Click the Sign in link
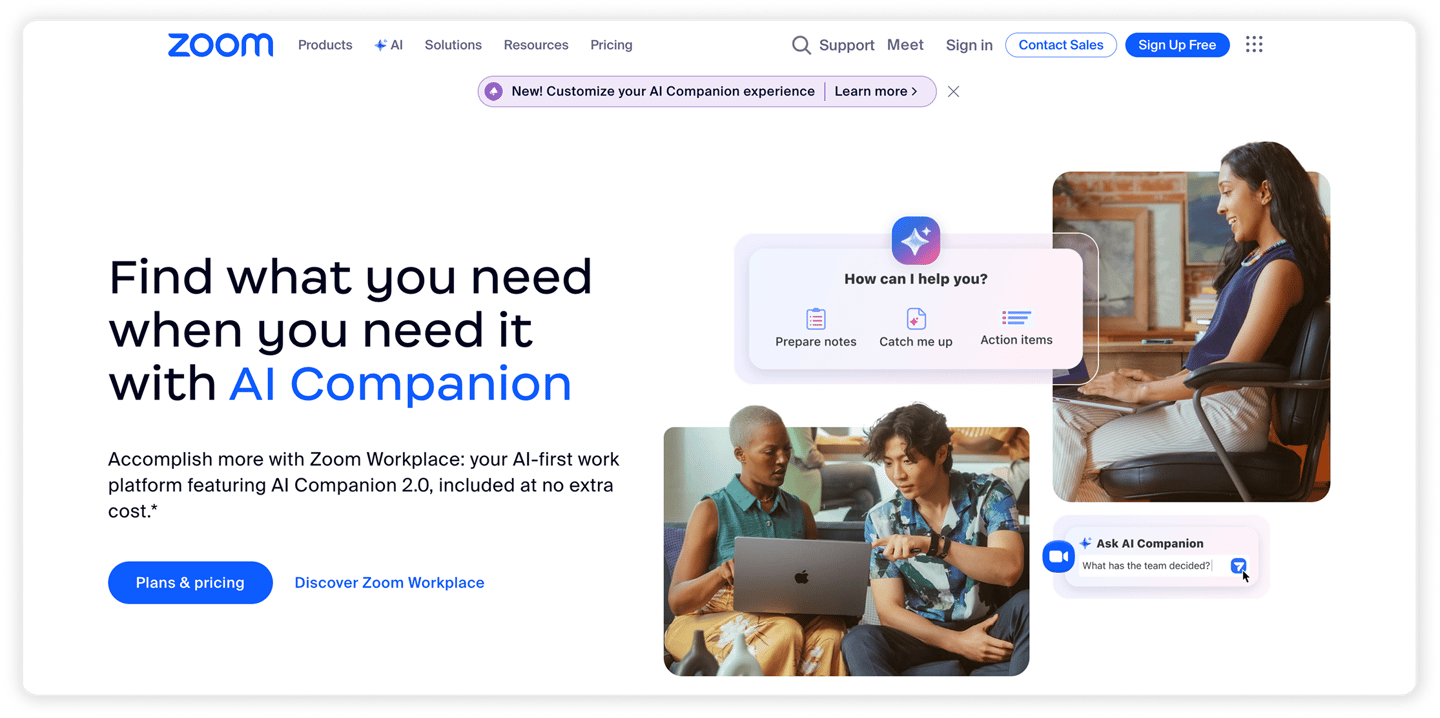 pyautogui.click(x=969, y=45)
